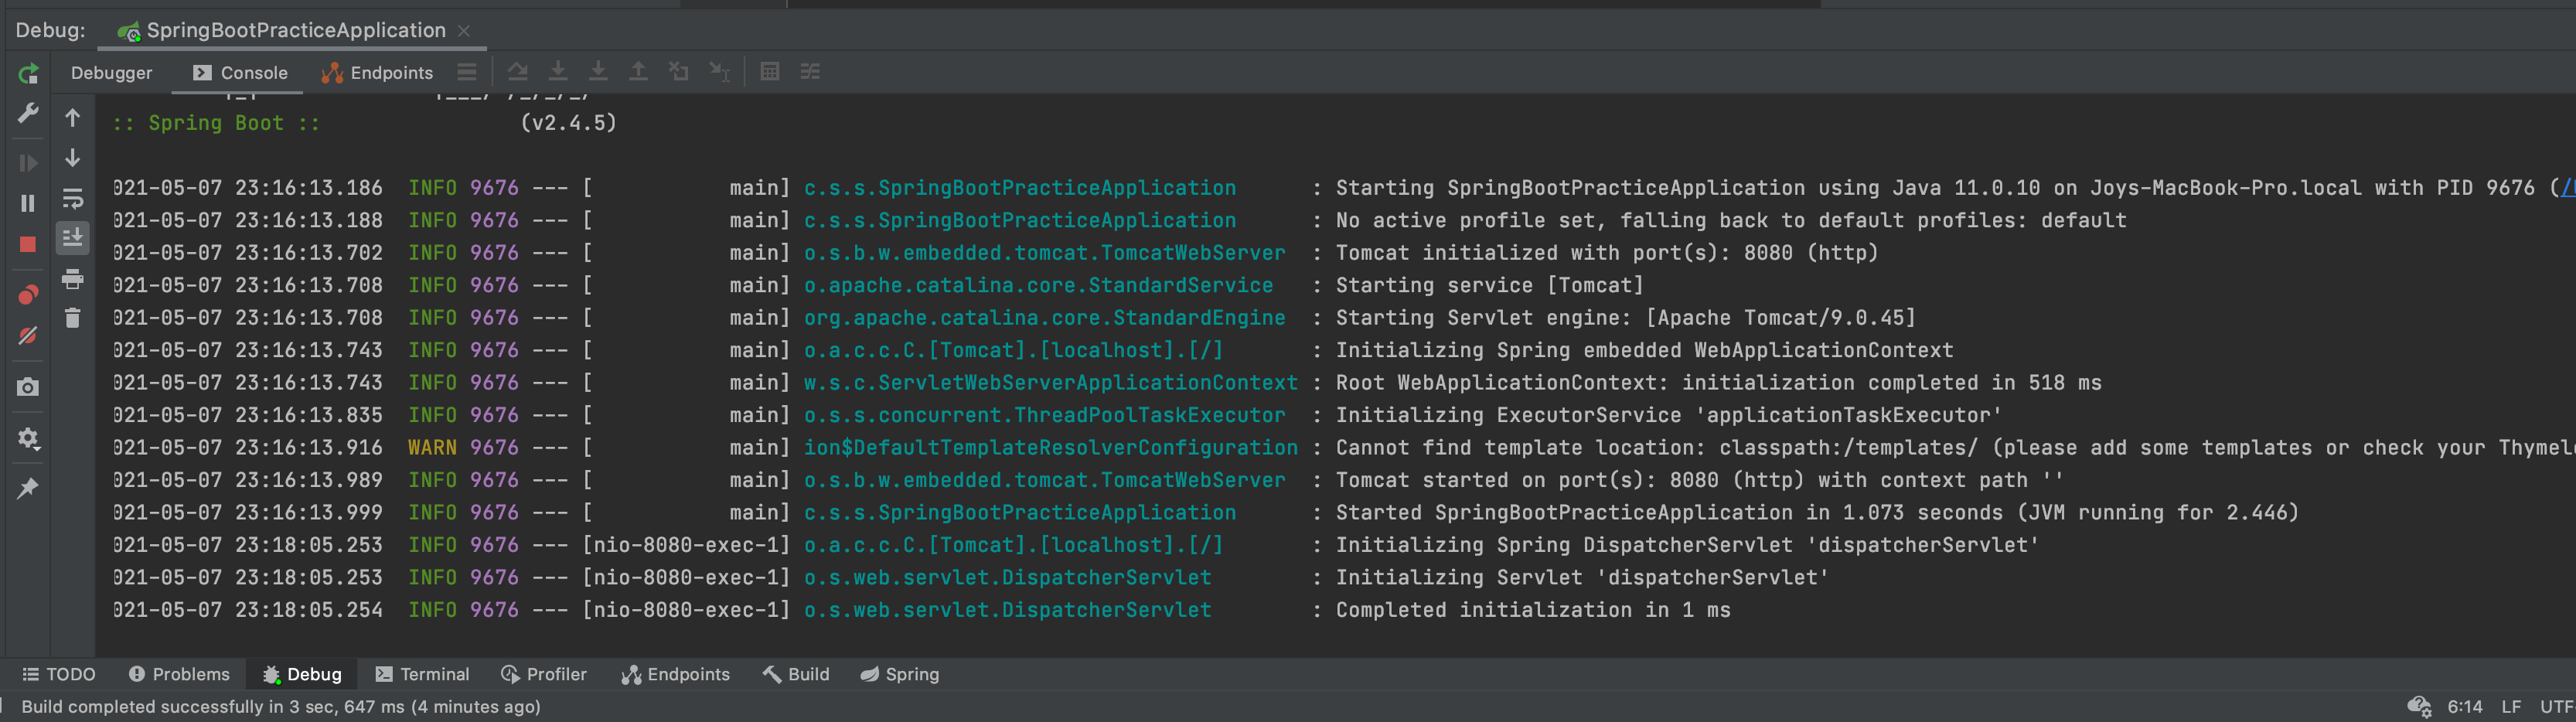Click the build completed status message
Screen dimensions: 2576x722
pos(281,707)
